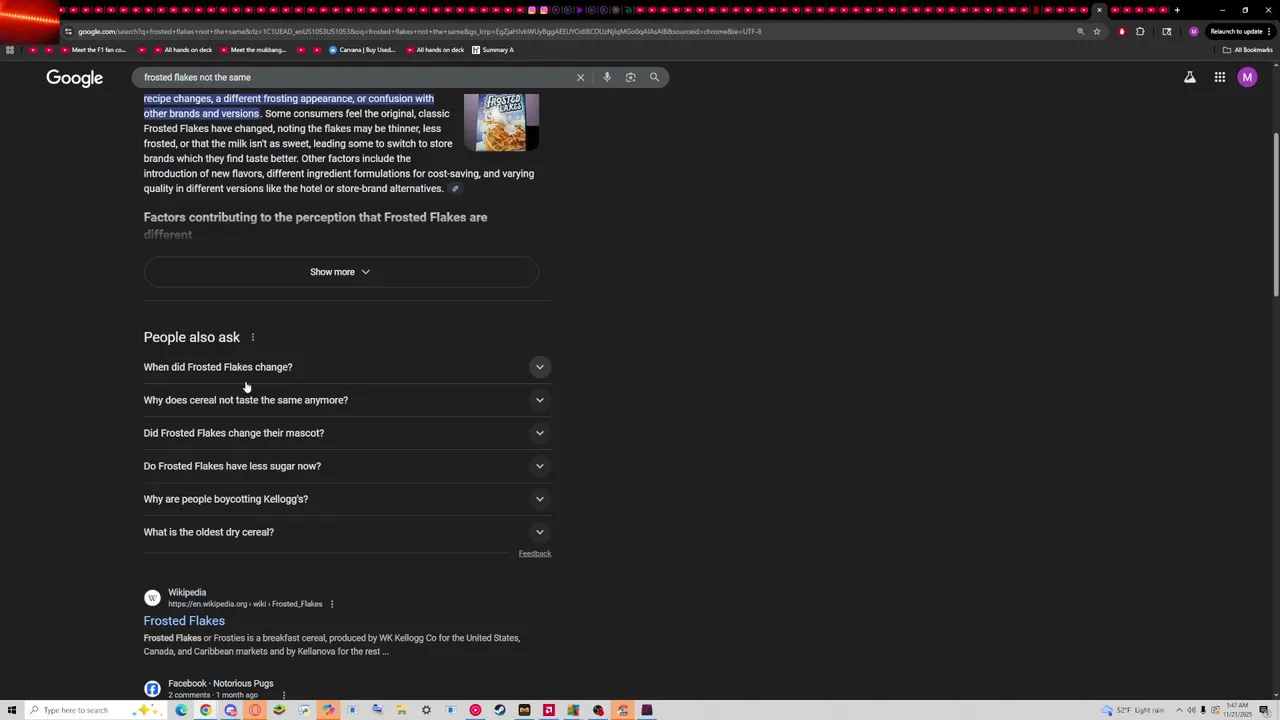Expand 'When did Frosted Flakes change?'
This screenshot has width=1280, height=720.
coord(347,367)
